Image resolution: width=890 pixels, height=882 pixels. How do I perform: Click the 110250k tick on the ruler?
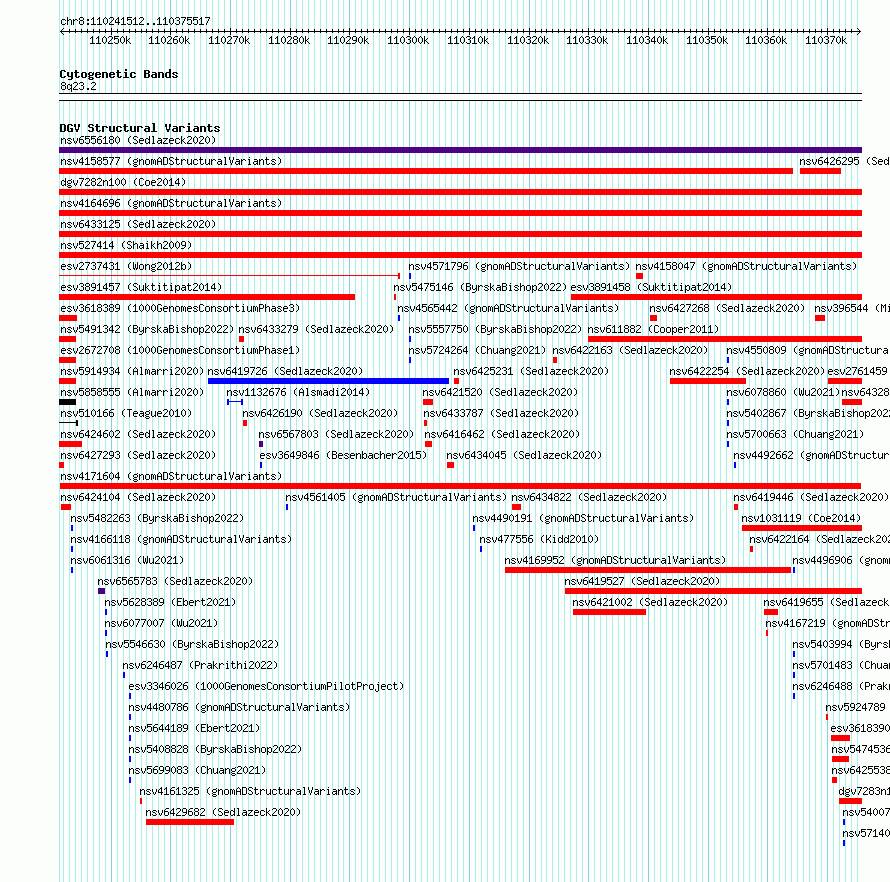click(110, 40)
